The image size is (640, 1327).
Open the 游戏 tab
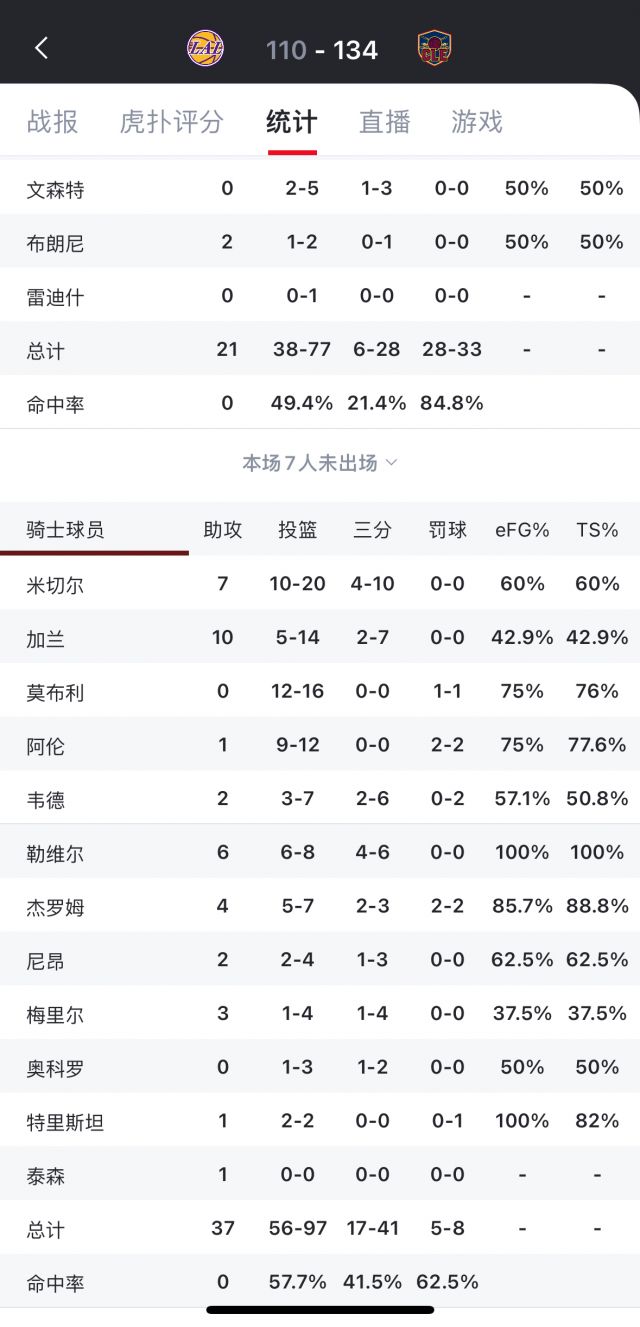click(477, 122)
